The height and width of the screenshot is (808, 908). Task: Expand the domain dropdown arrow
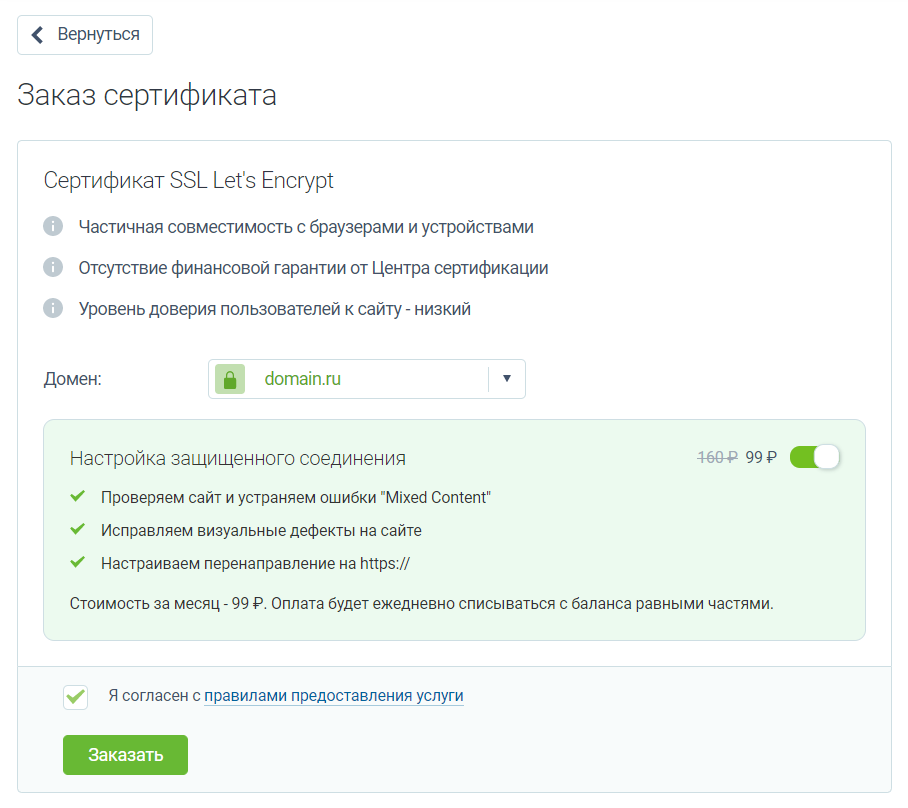(x=506, y=379)
